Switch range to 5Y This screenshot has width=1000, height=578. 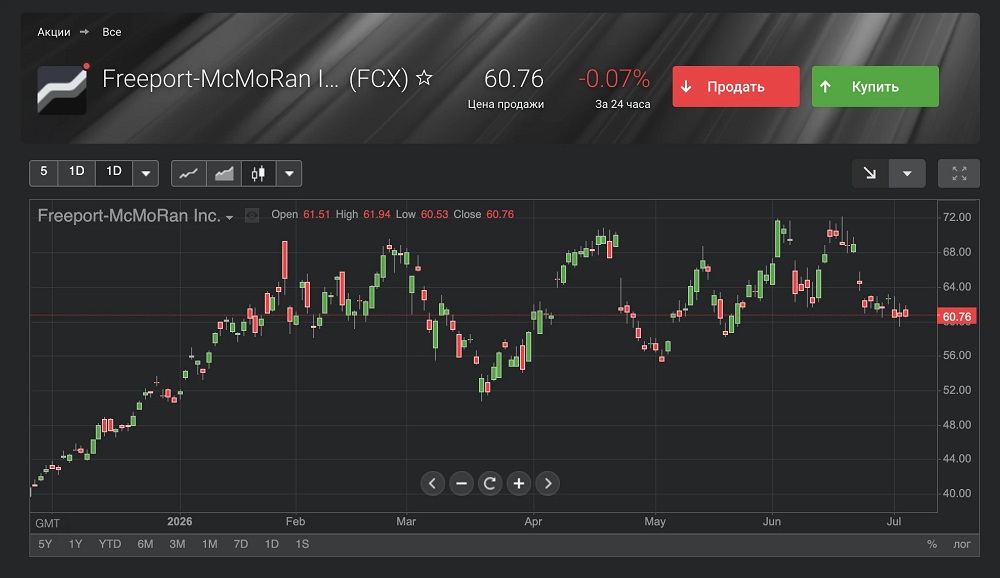(x=45, y=544)
